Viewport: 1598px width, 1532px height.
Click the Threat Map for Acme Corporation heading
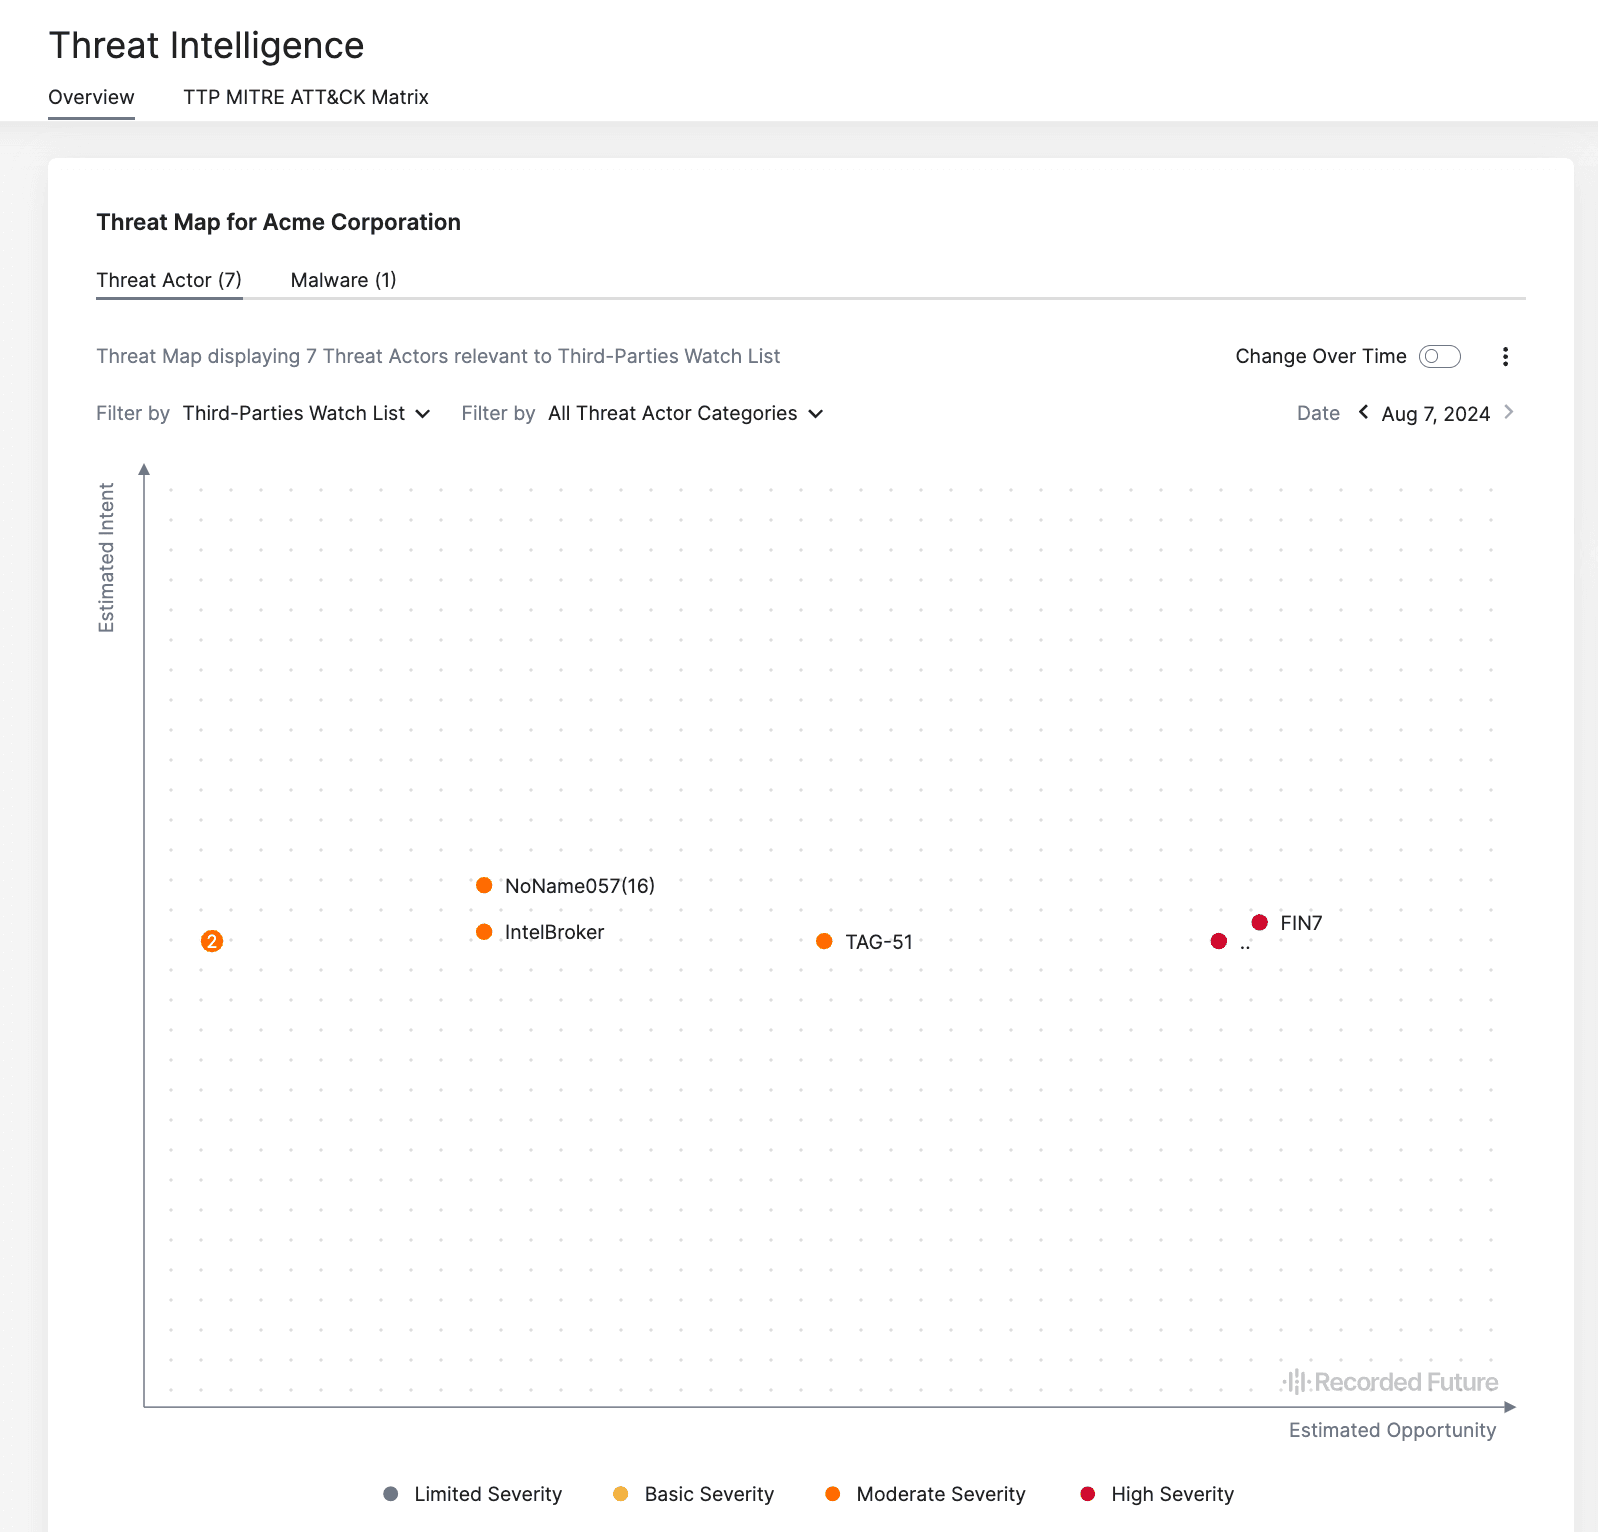click(278, 222)
